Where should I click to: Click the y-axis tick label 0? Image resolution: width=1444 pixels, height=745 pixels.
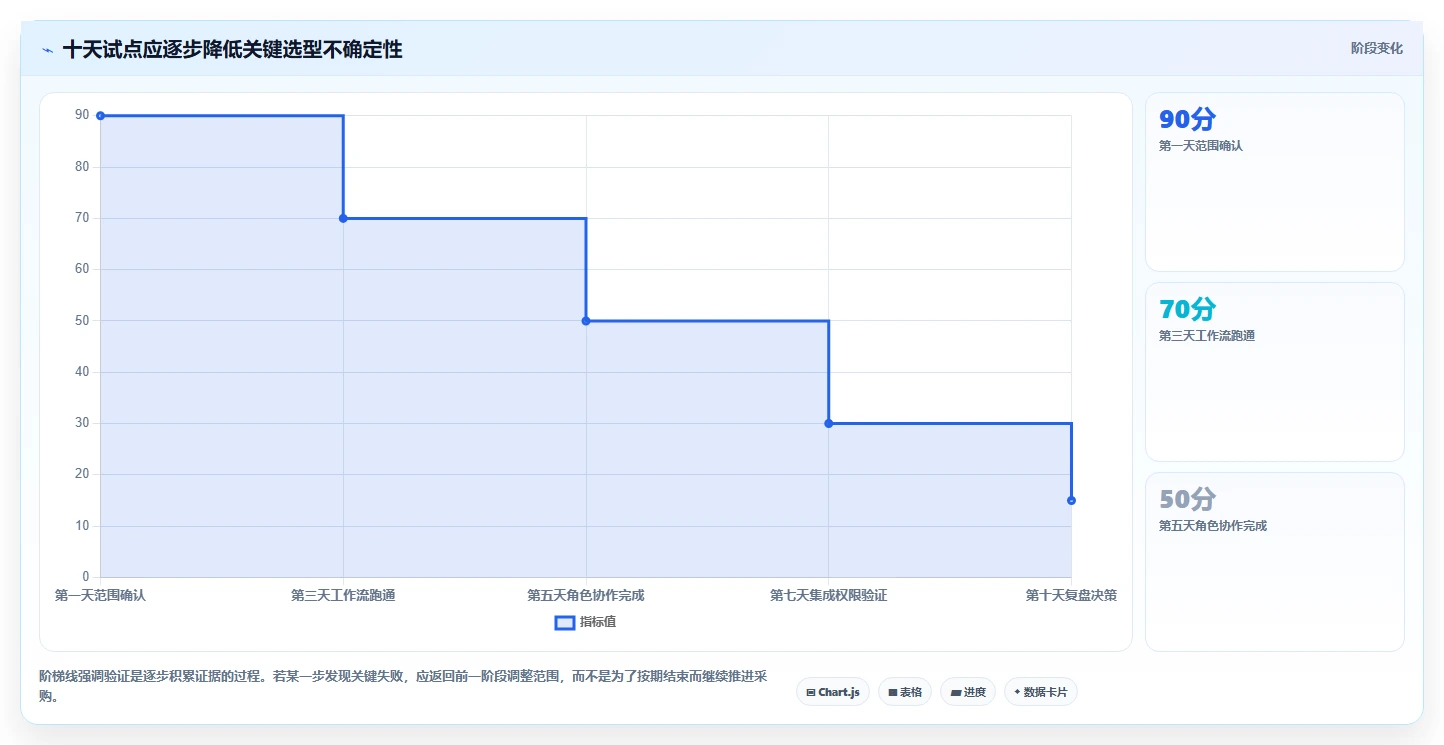click(x=85, y=577)
